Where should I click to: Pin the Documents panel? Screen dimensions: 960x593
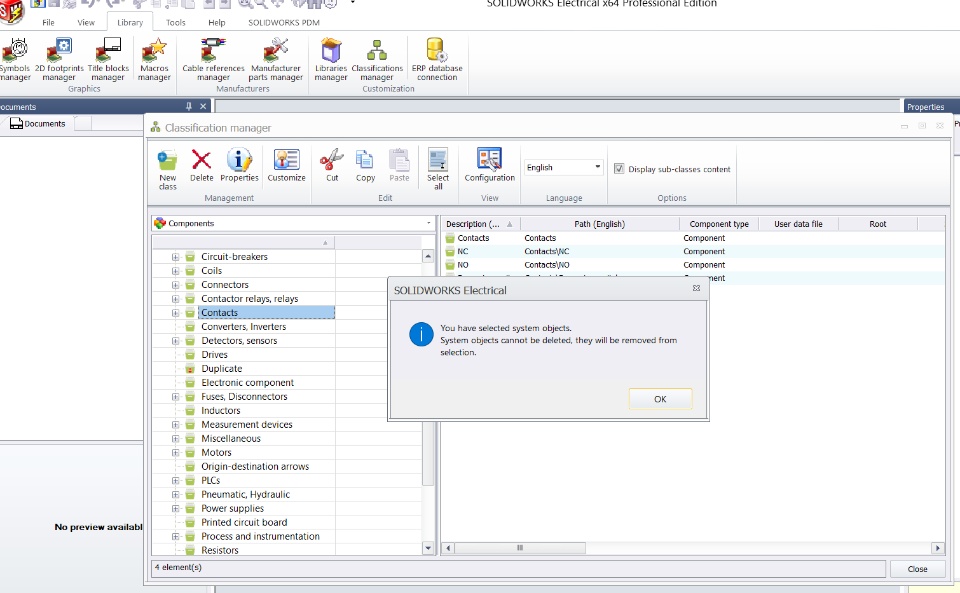point(189,106)
